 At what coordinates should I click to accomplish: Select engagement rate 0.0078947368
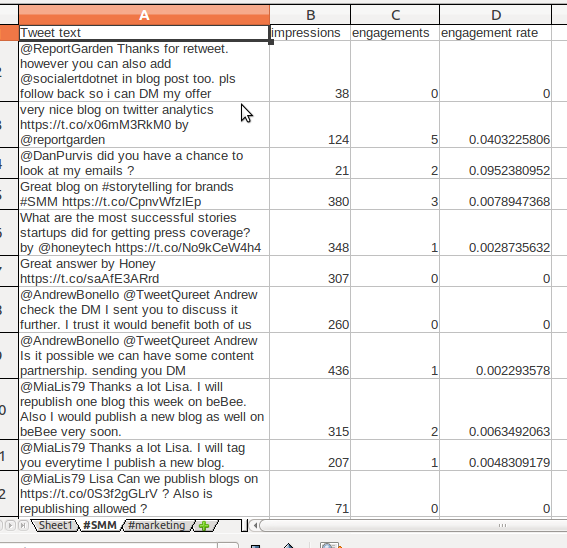(495, 194)
